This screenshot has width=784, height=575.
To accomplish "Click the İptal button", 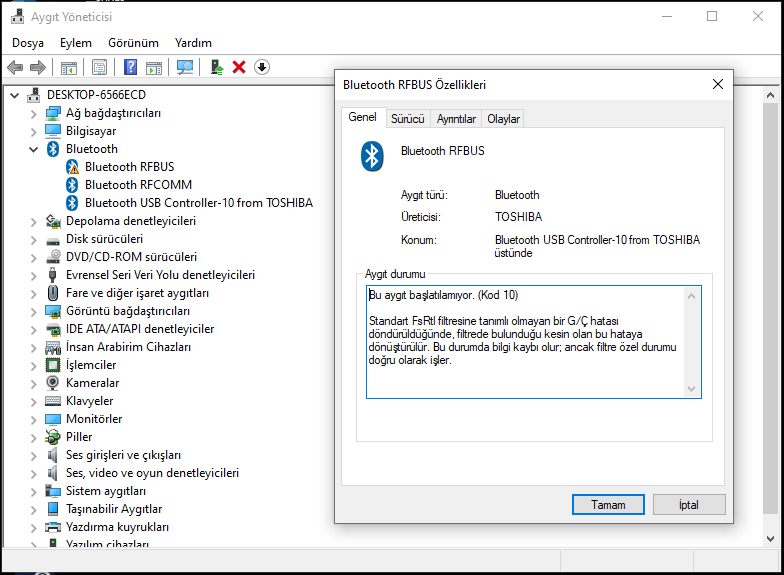I will click(688, 505).
